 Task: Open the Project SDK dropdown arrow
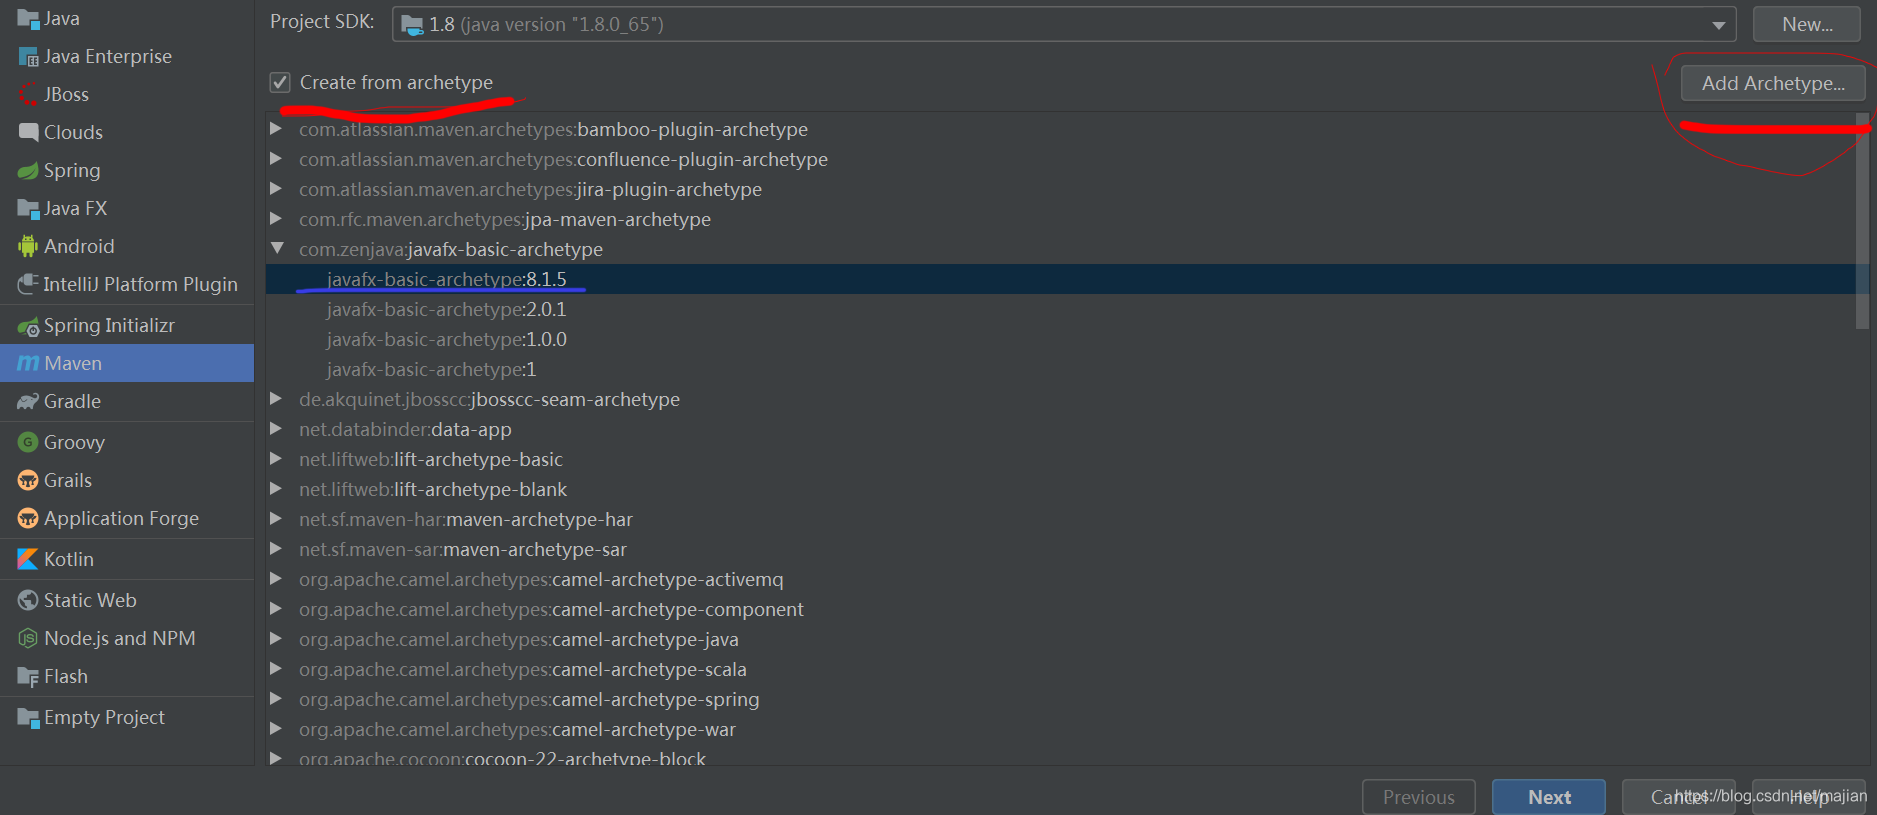point(1718,25)
